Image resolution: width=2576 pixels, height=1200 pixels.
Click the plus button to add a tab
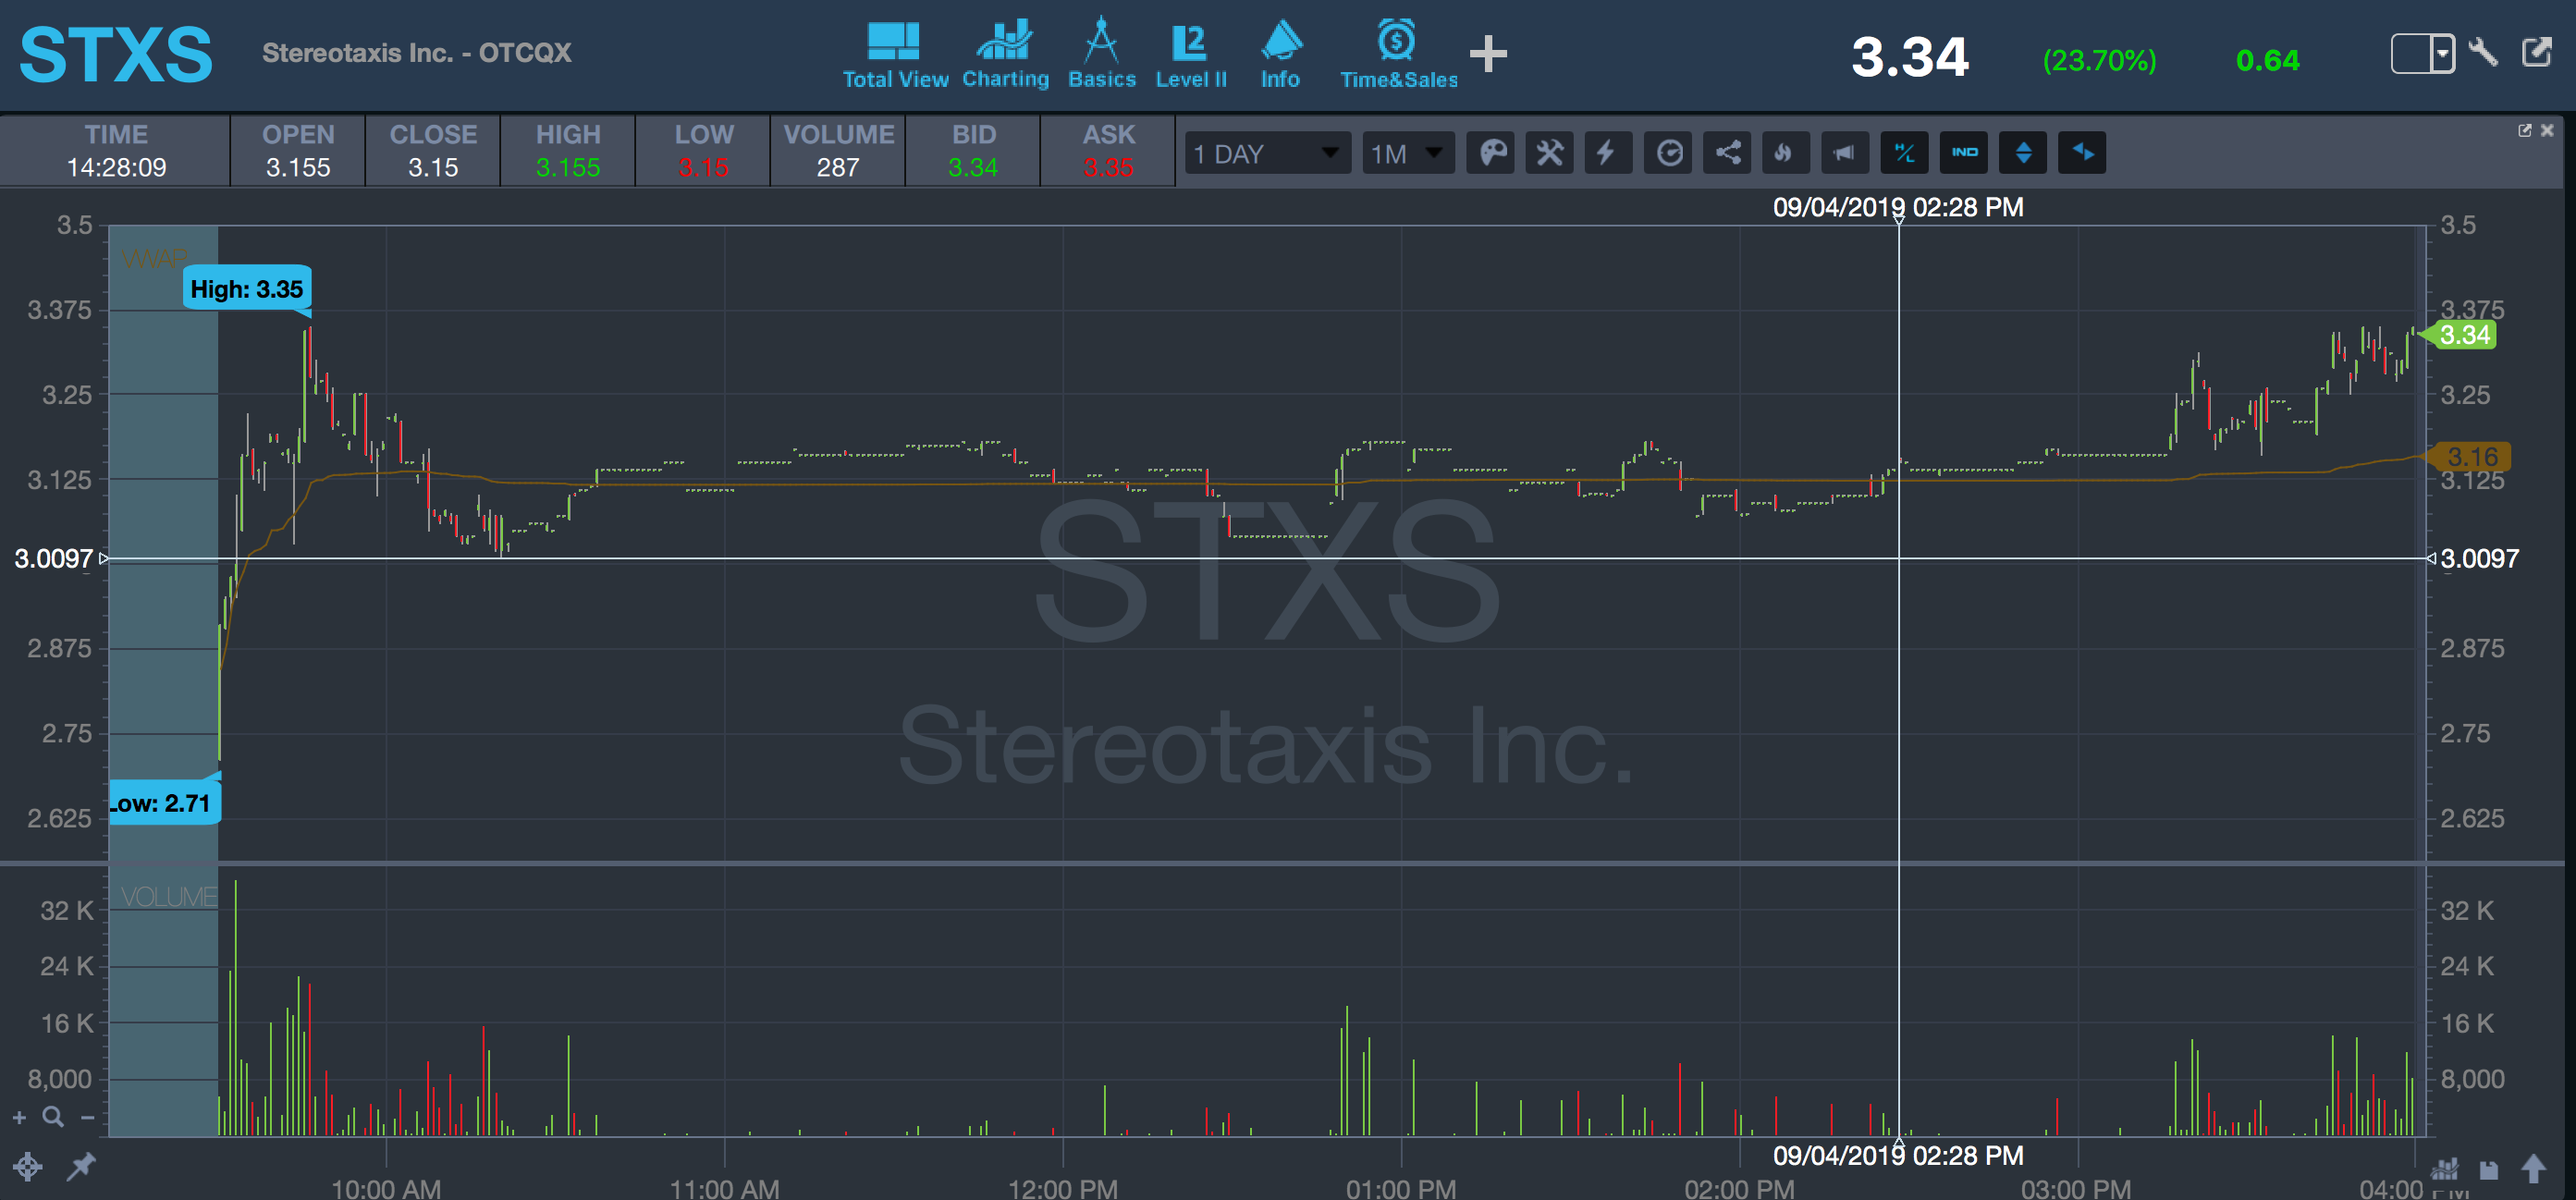tap(1488, 54)
